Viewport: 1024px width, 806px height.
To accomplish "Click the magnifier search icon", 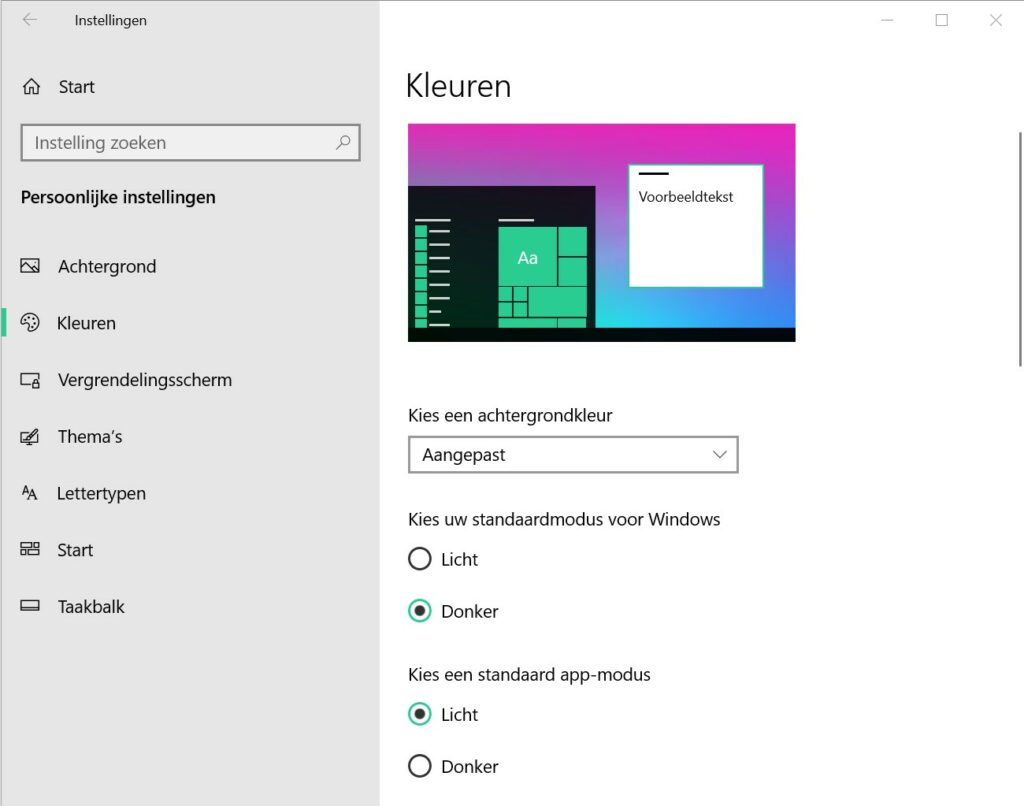I will pyautogui.click(x=343, y=142).
